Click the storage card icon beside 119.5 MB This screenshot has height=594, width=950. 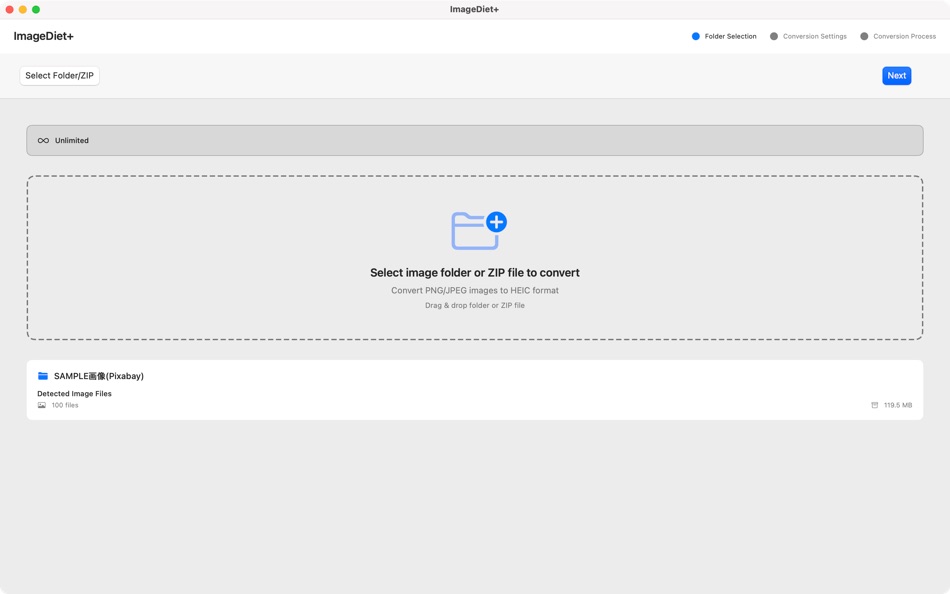pyautogui.click(x=875, y=404)
